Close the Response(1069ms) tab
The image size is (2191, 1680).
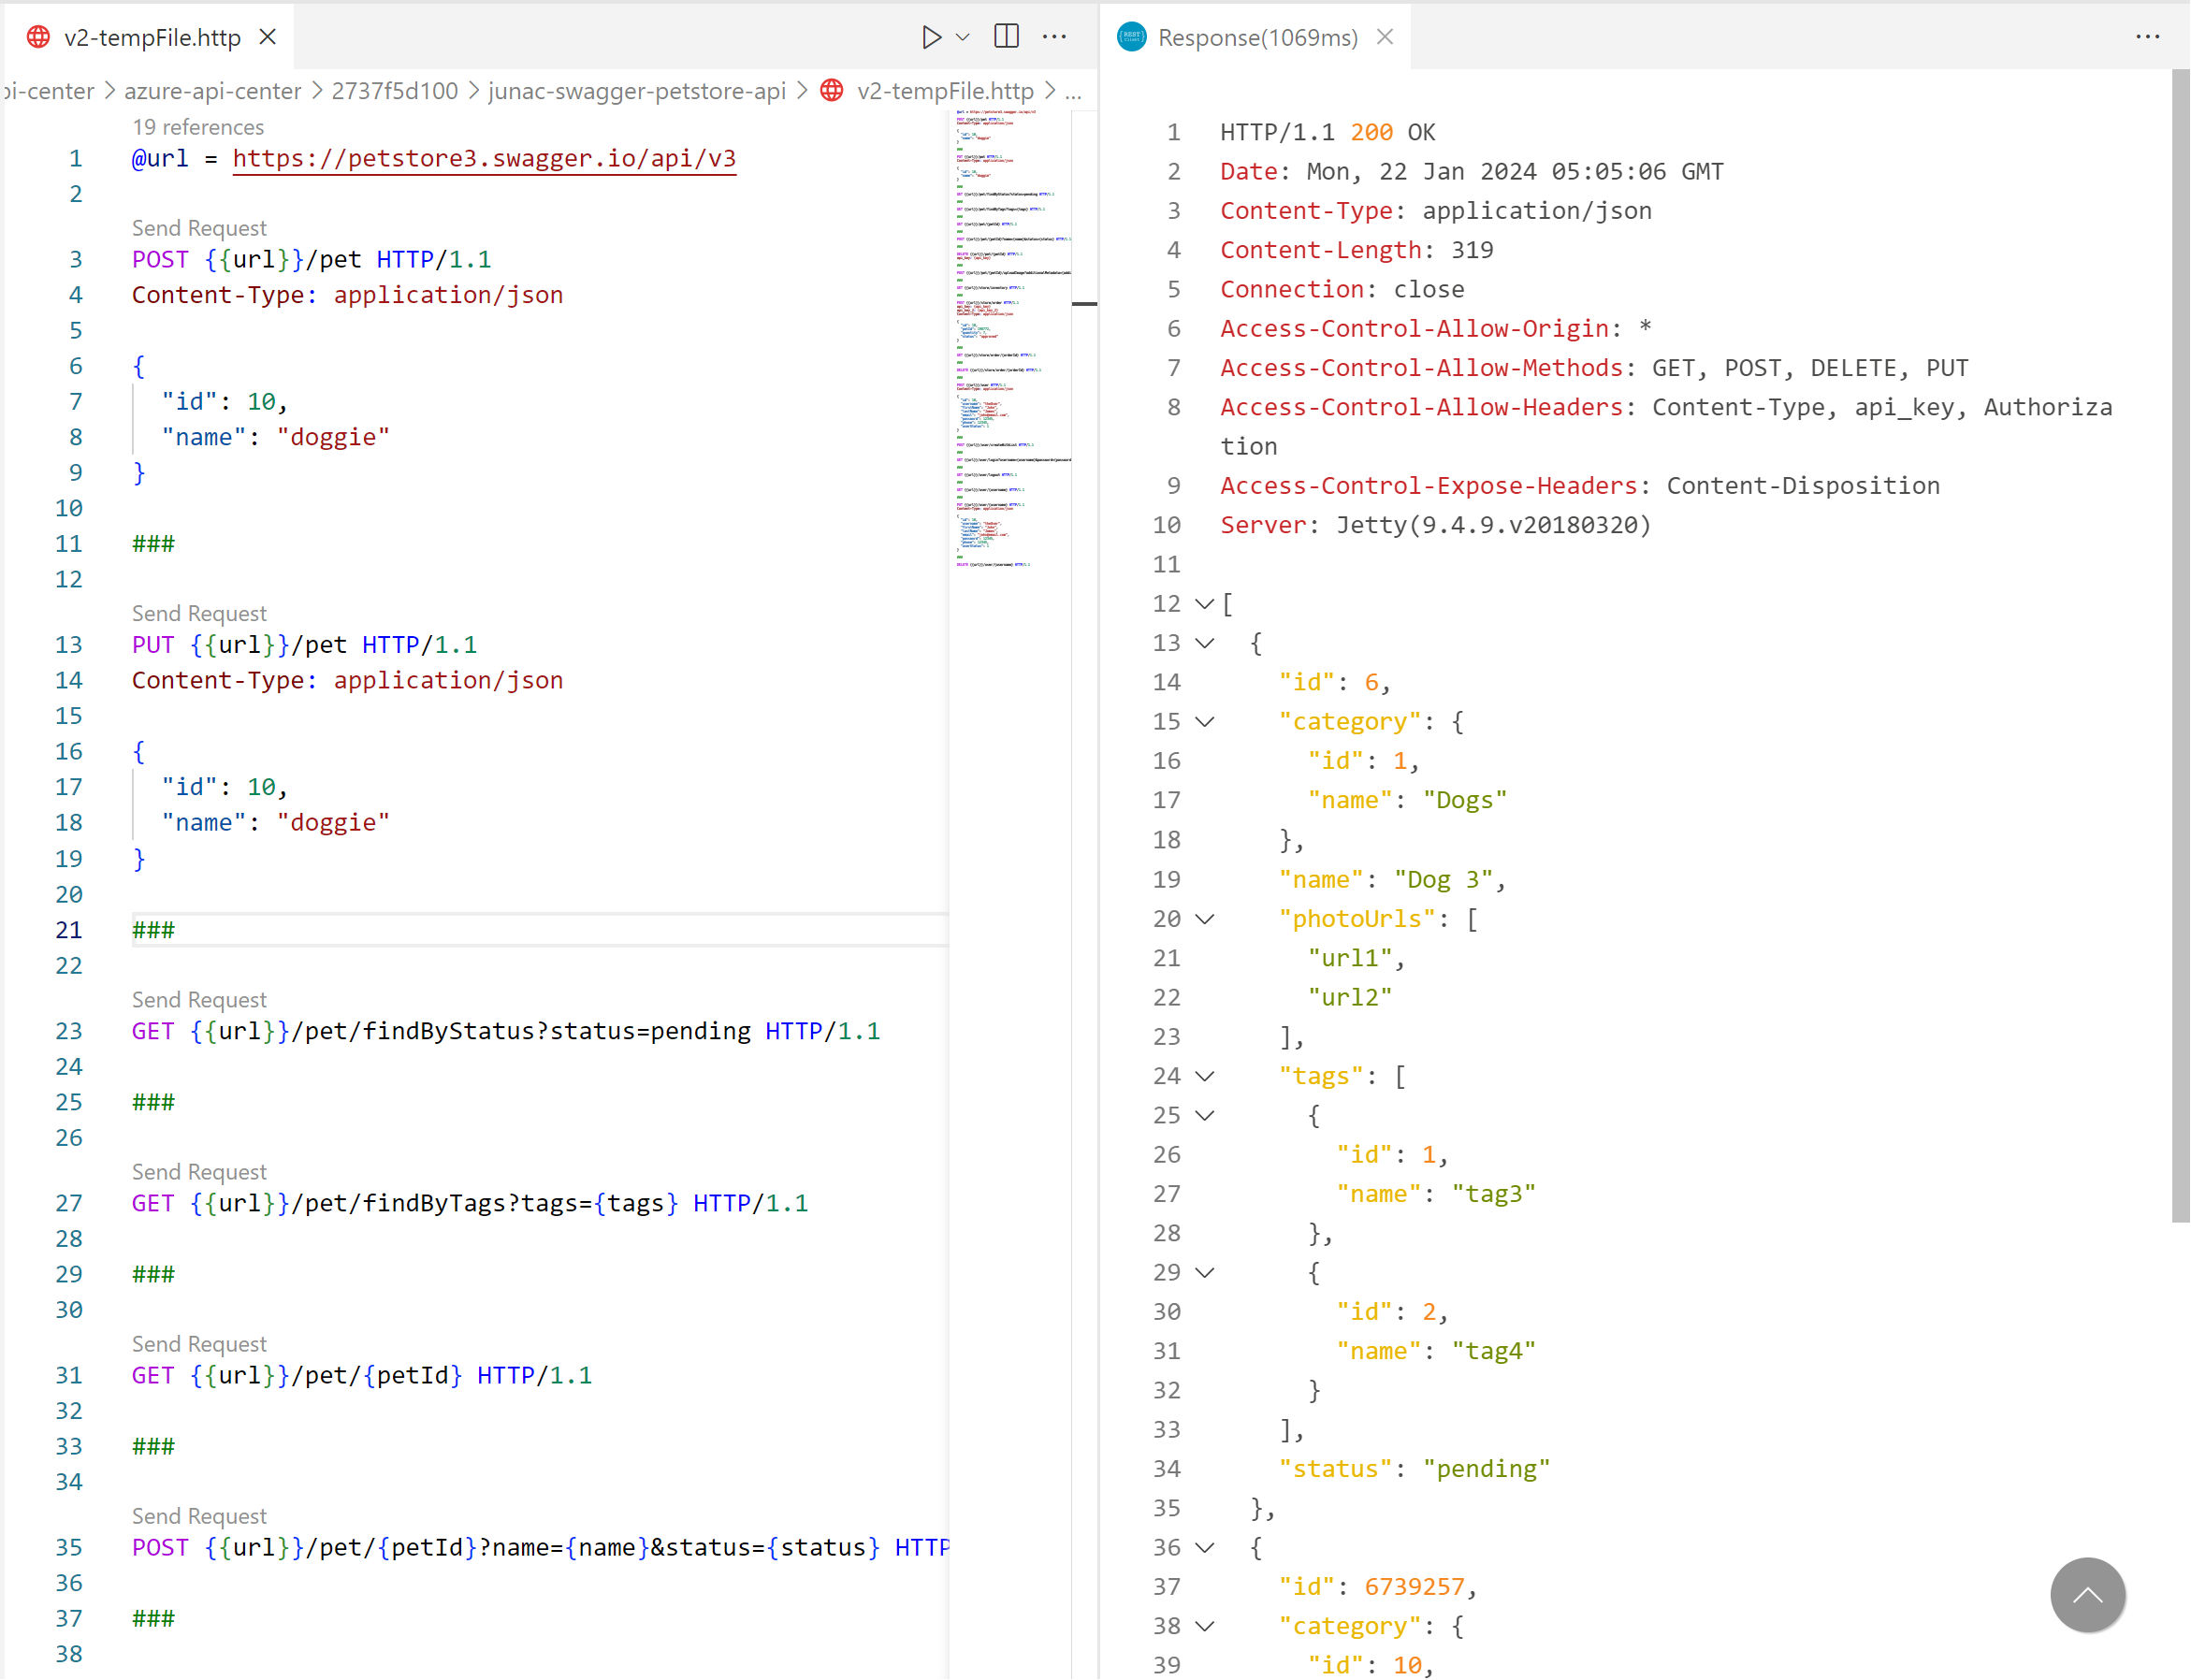tap(1385, 37)
